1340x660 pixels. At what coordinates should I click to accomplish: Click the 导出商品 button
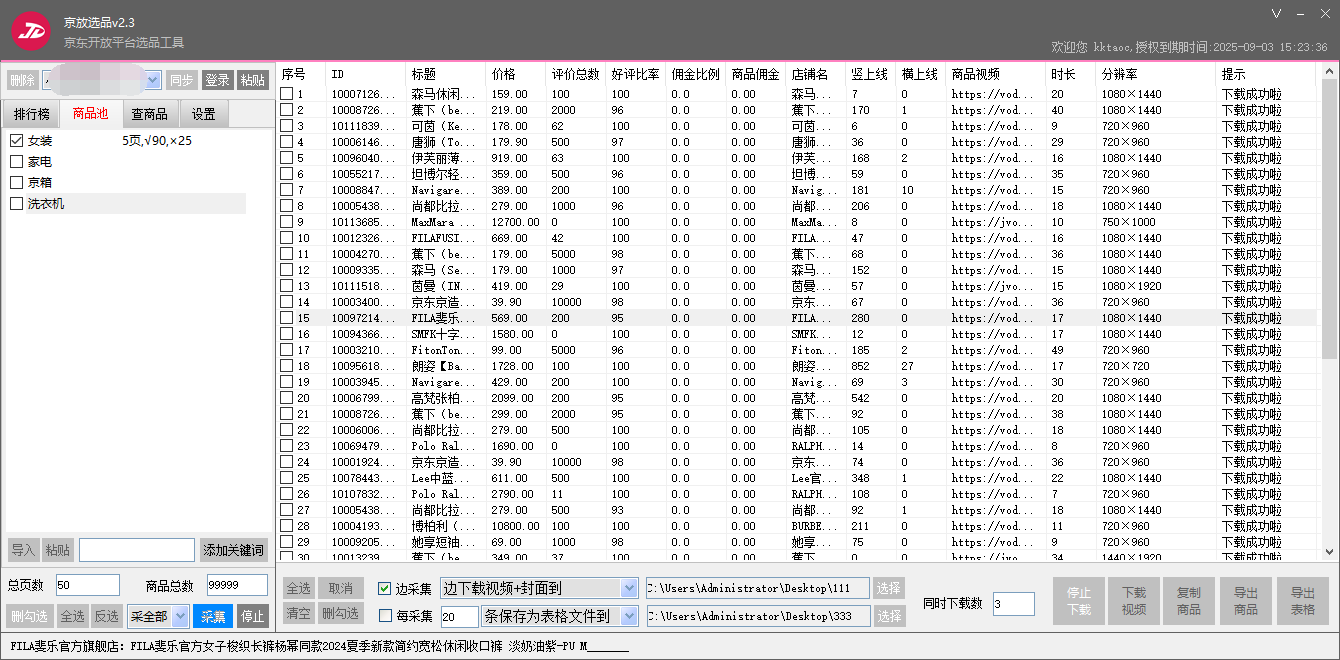tap(1246, 601)
